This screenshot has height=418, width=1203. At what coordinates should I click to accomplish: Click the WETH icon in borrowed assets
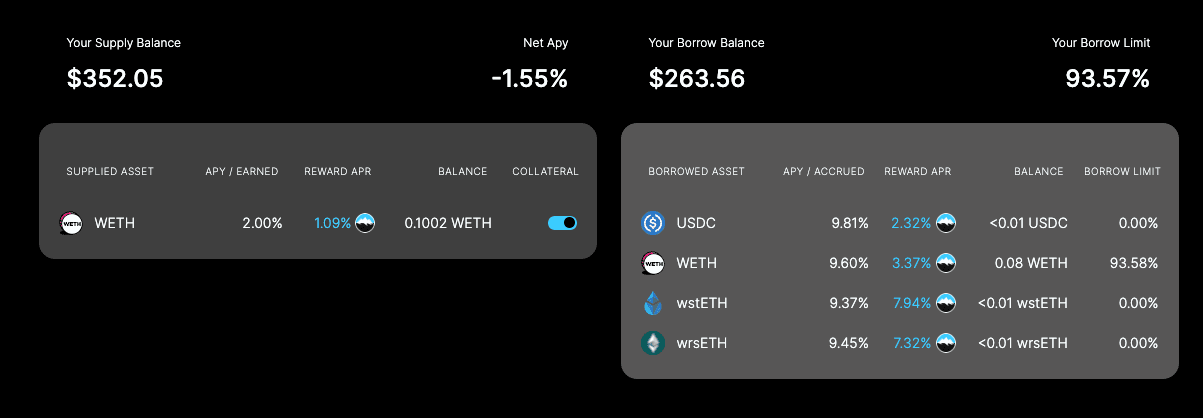(x=653, y=263)
